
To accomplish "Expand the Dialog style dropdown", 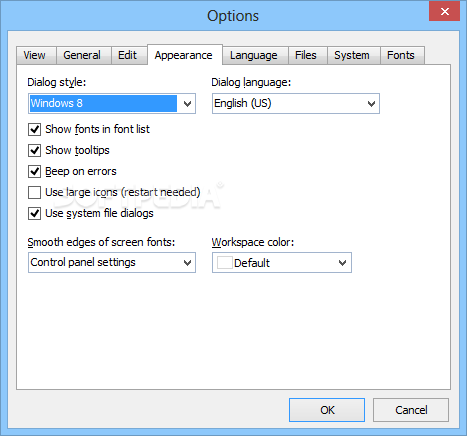I will (x=112, y=103).
